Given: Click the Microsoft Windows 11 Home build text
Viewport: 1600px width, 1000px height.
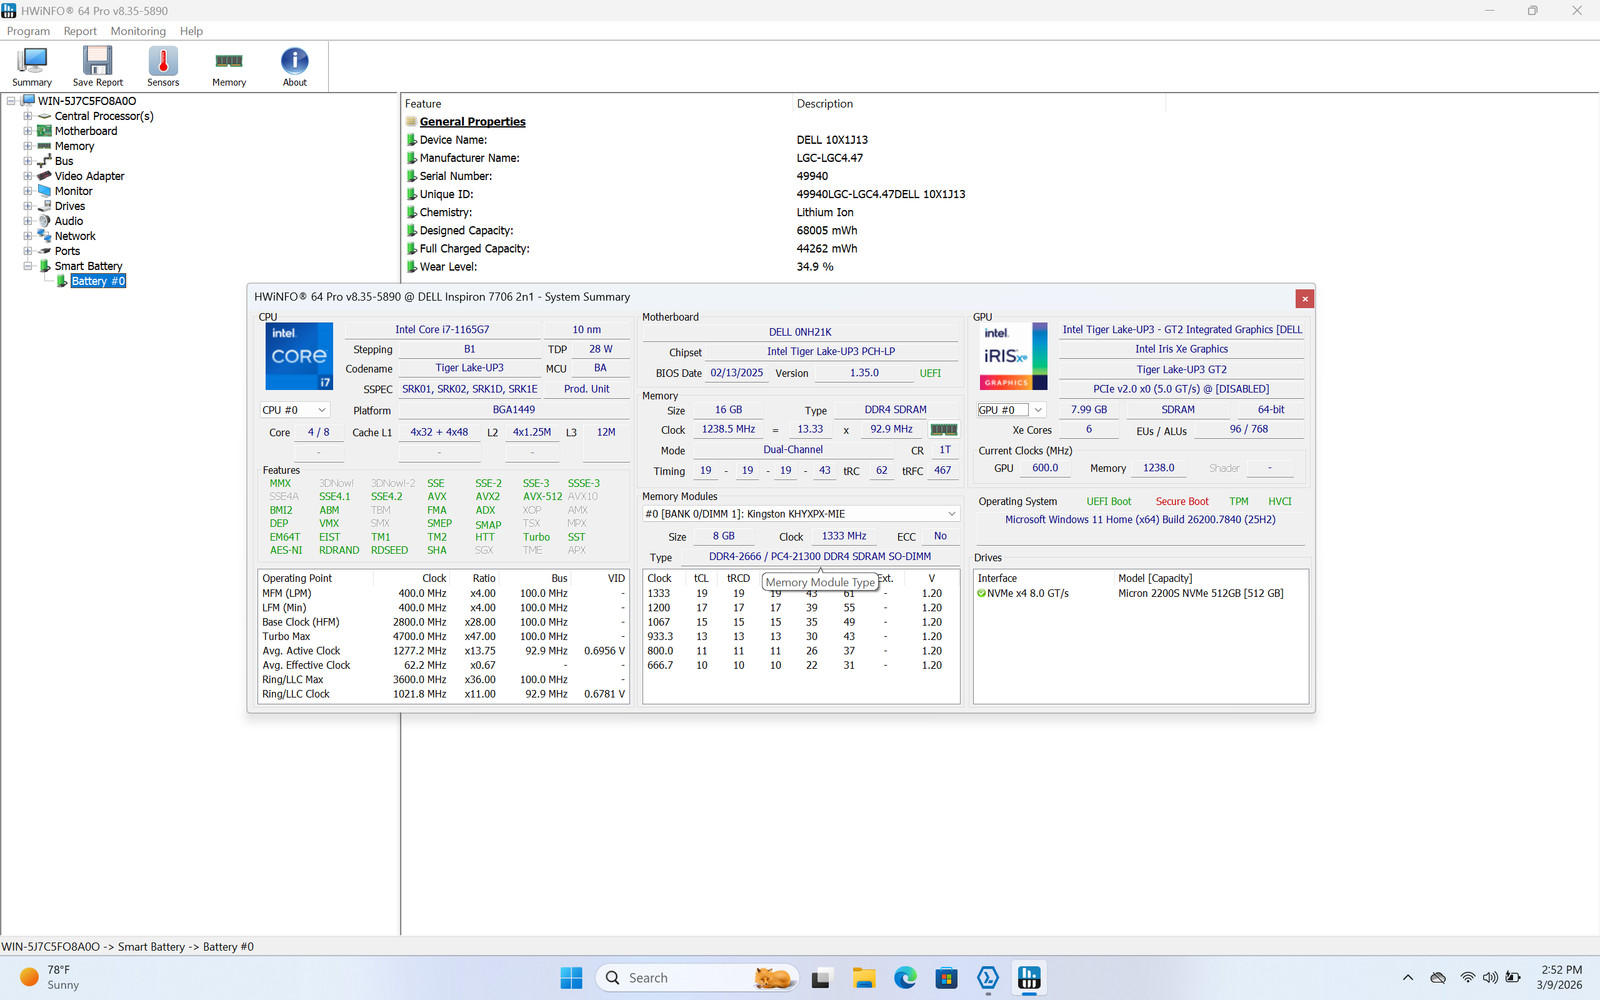Looking at the screenshot, I should [x=1140, y=520].
